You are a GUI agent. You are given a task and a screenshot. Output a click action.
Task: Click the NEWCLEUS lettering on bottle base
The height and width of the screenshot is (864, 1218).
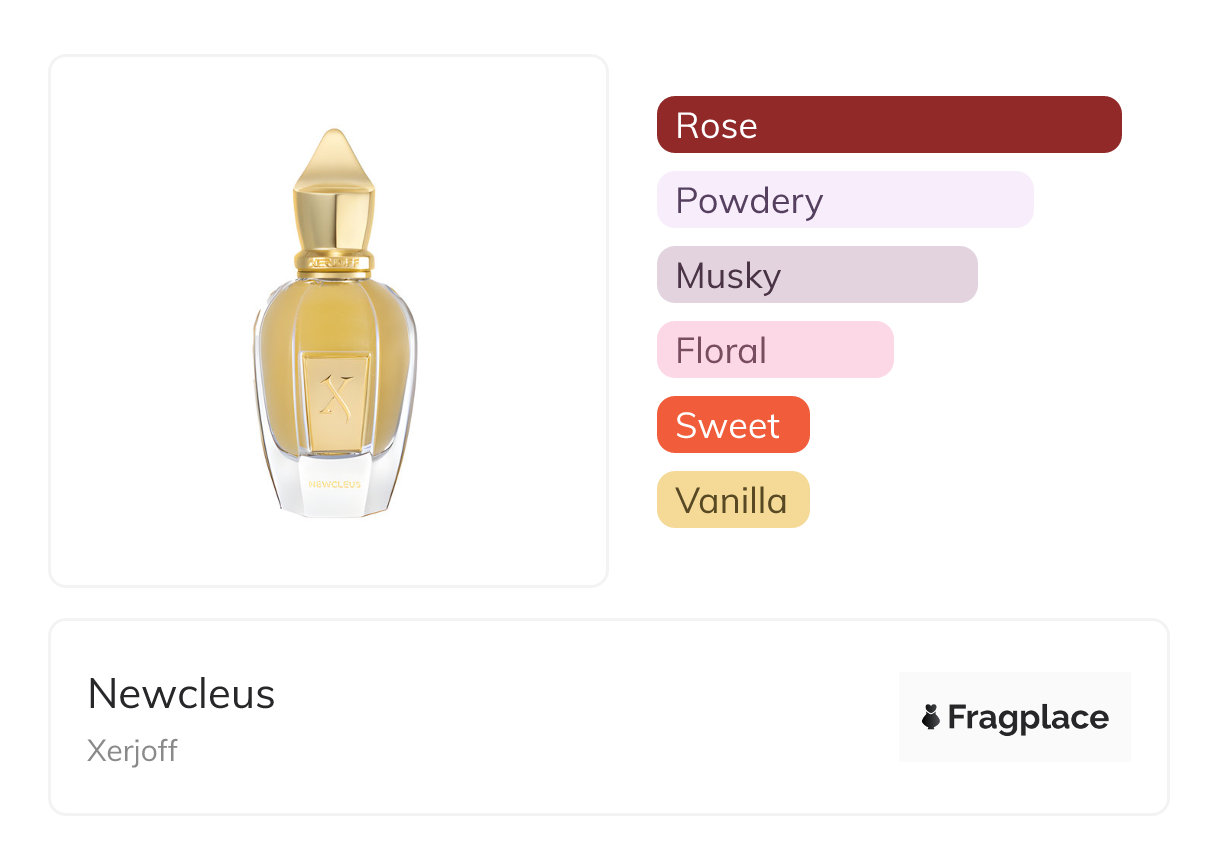click(335, 484)
